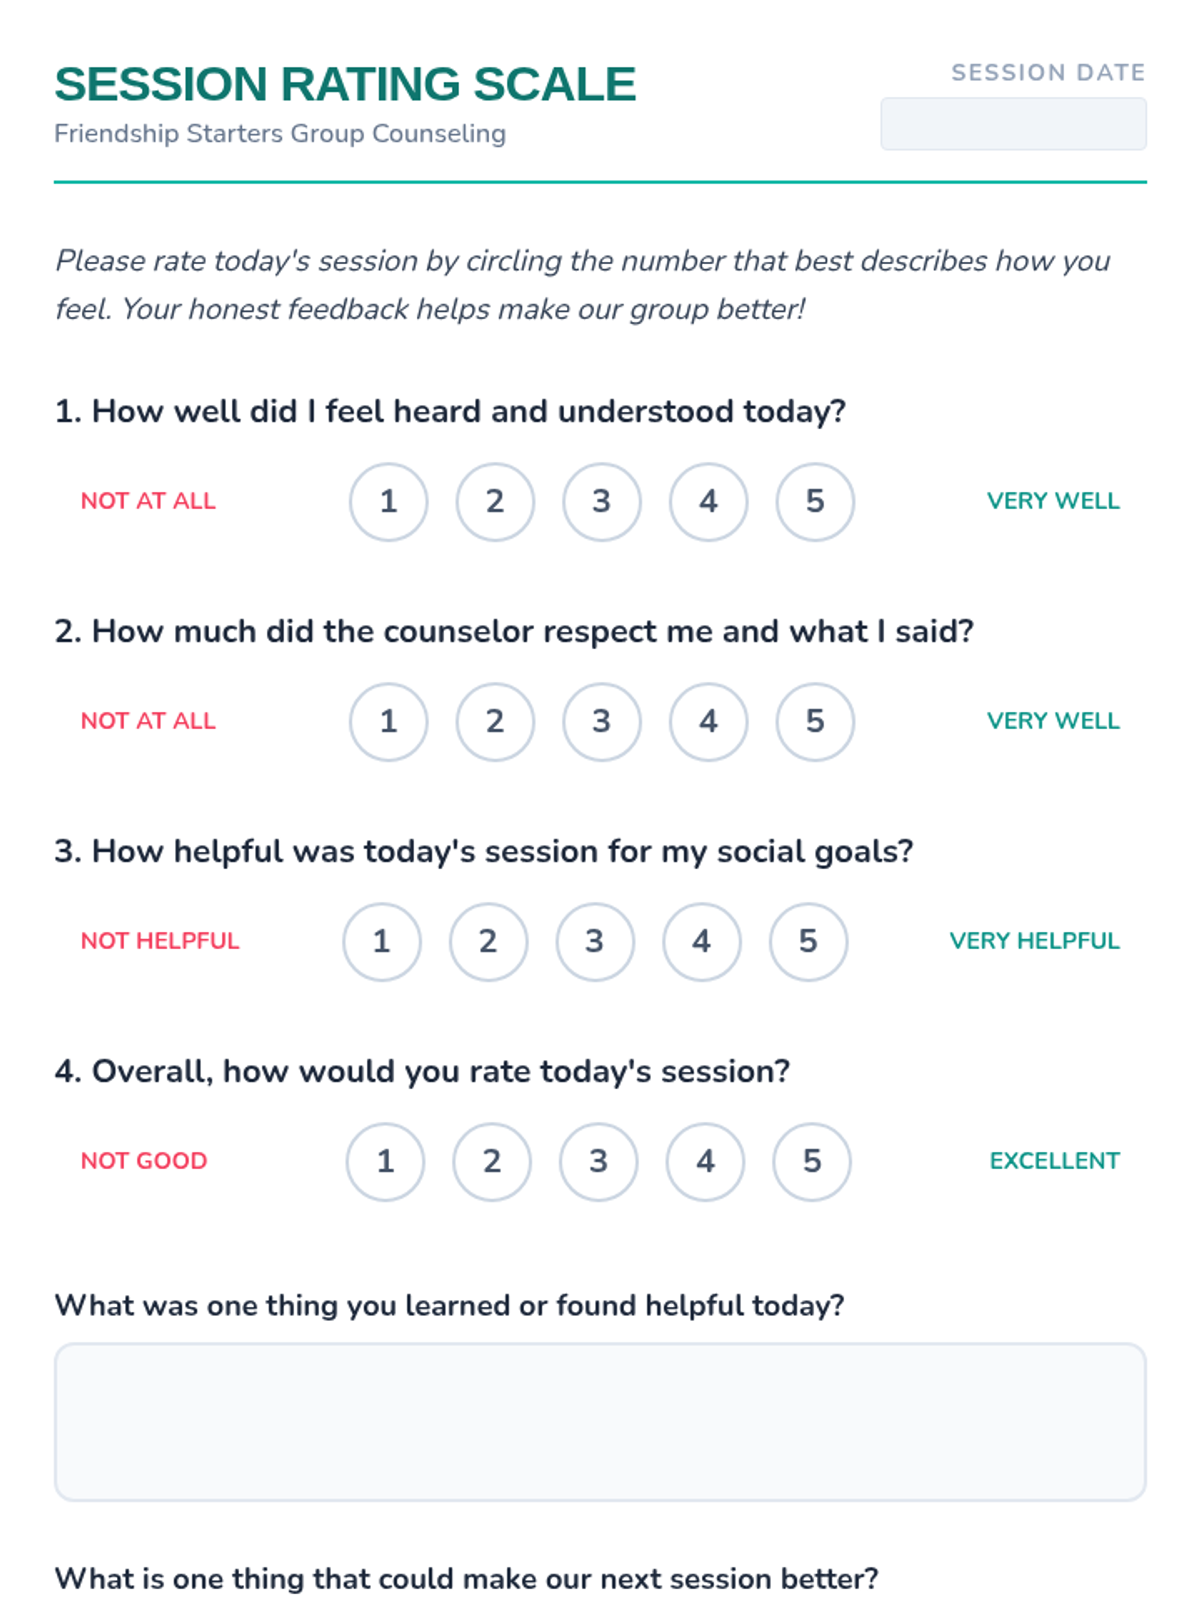Pick rating 5 for counselor respect question
Viewport: 1200px width, 1600px height.
[x=815, y=721]
